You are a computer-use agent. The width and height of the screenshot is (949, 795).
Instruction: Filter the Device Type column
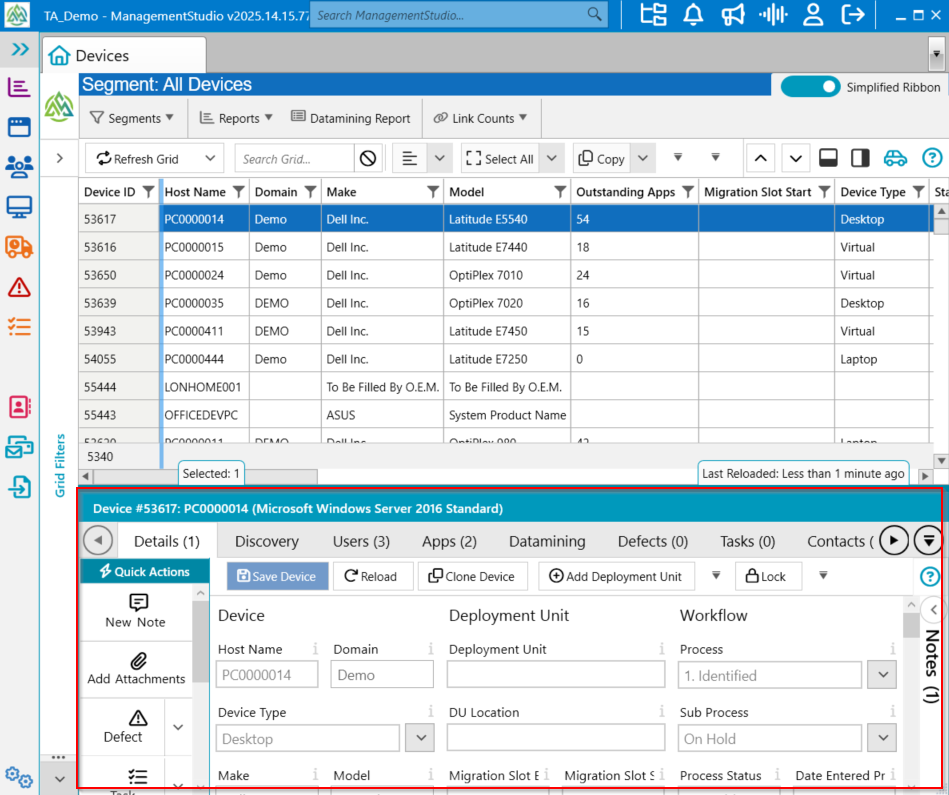tap(919, 192)
